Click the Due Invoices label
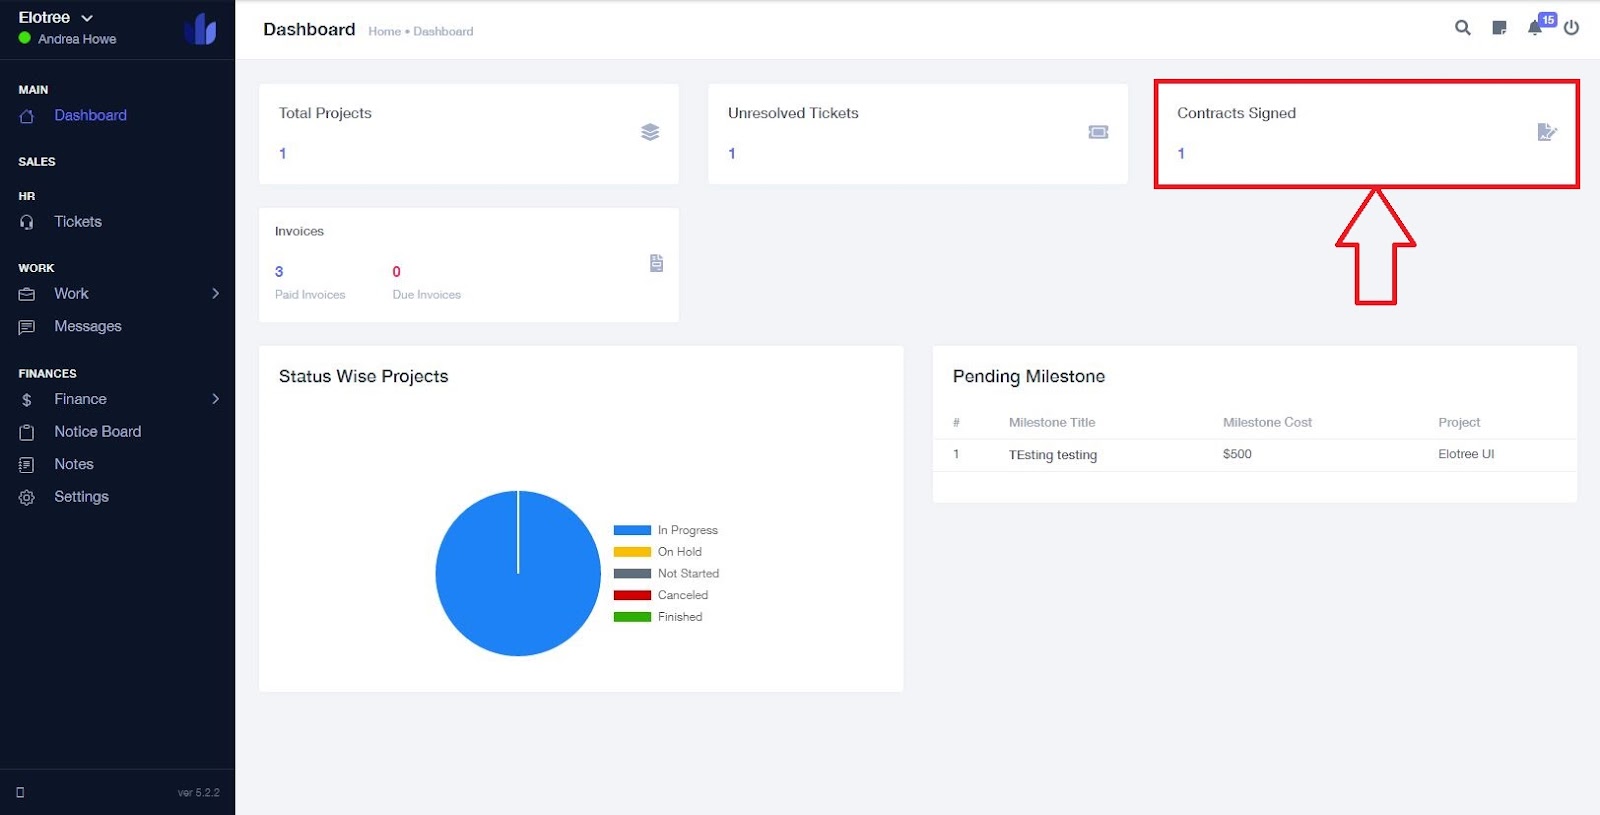 [x=427, y=295]
